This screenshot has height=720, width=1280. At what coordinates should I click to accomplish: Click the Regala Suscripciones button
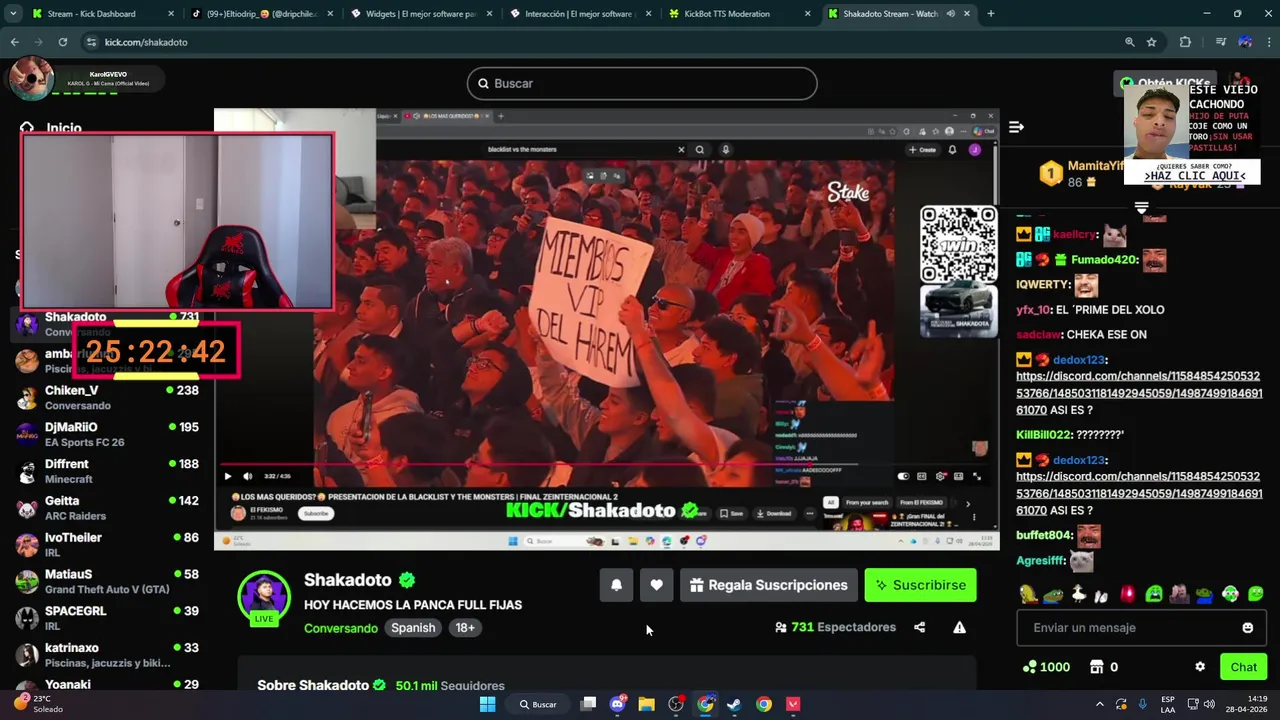(768, 585)
